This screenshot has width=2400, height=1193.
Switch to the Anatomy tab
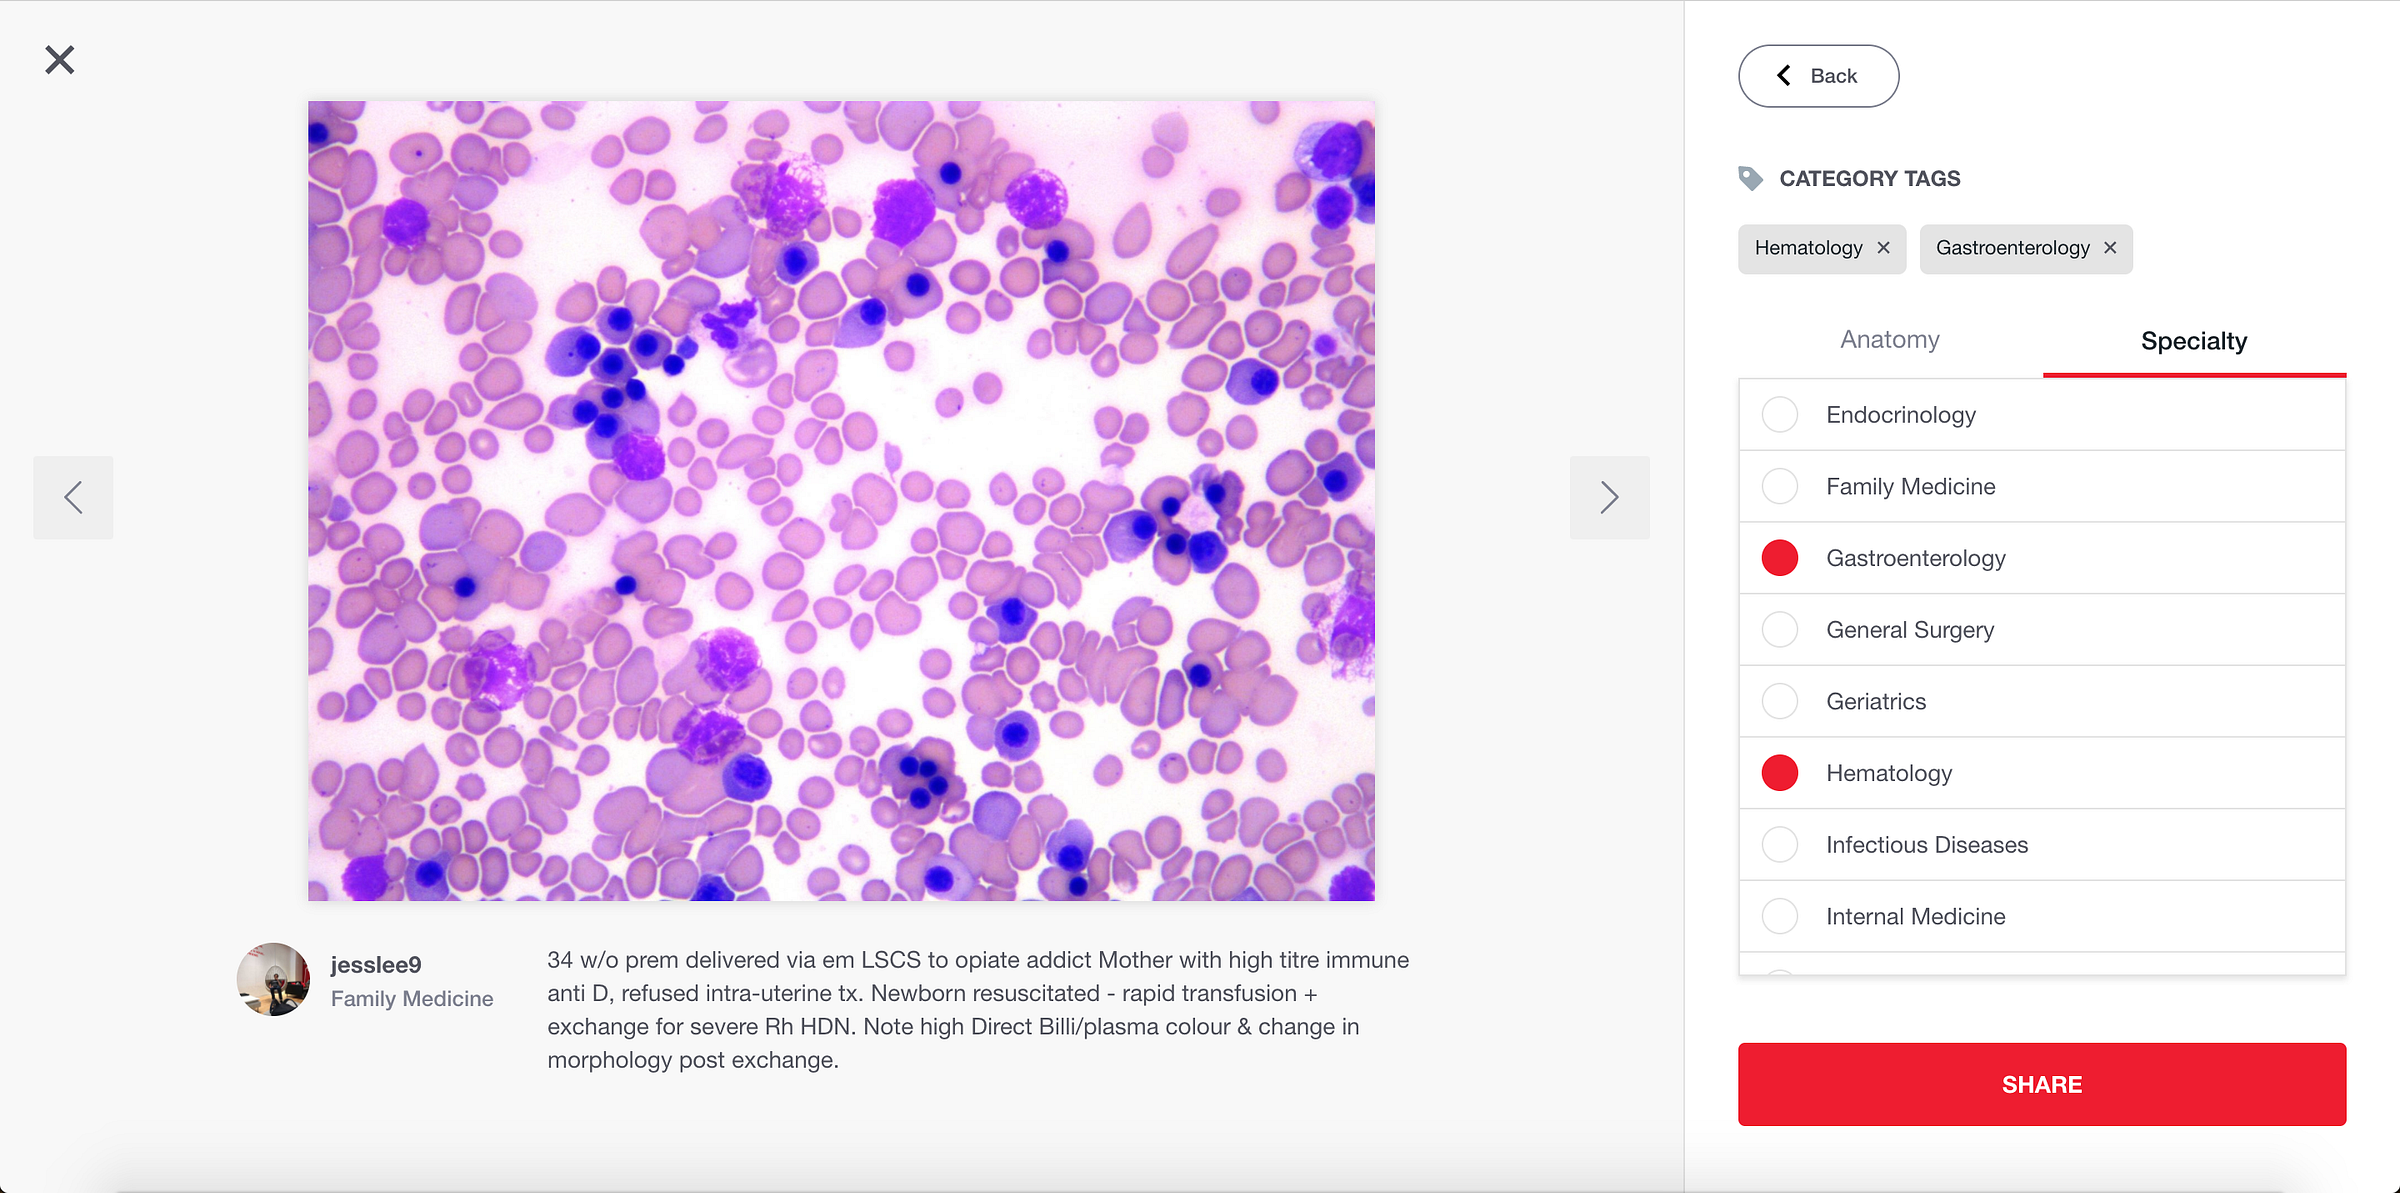pos(1890,340)
